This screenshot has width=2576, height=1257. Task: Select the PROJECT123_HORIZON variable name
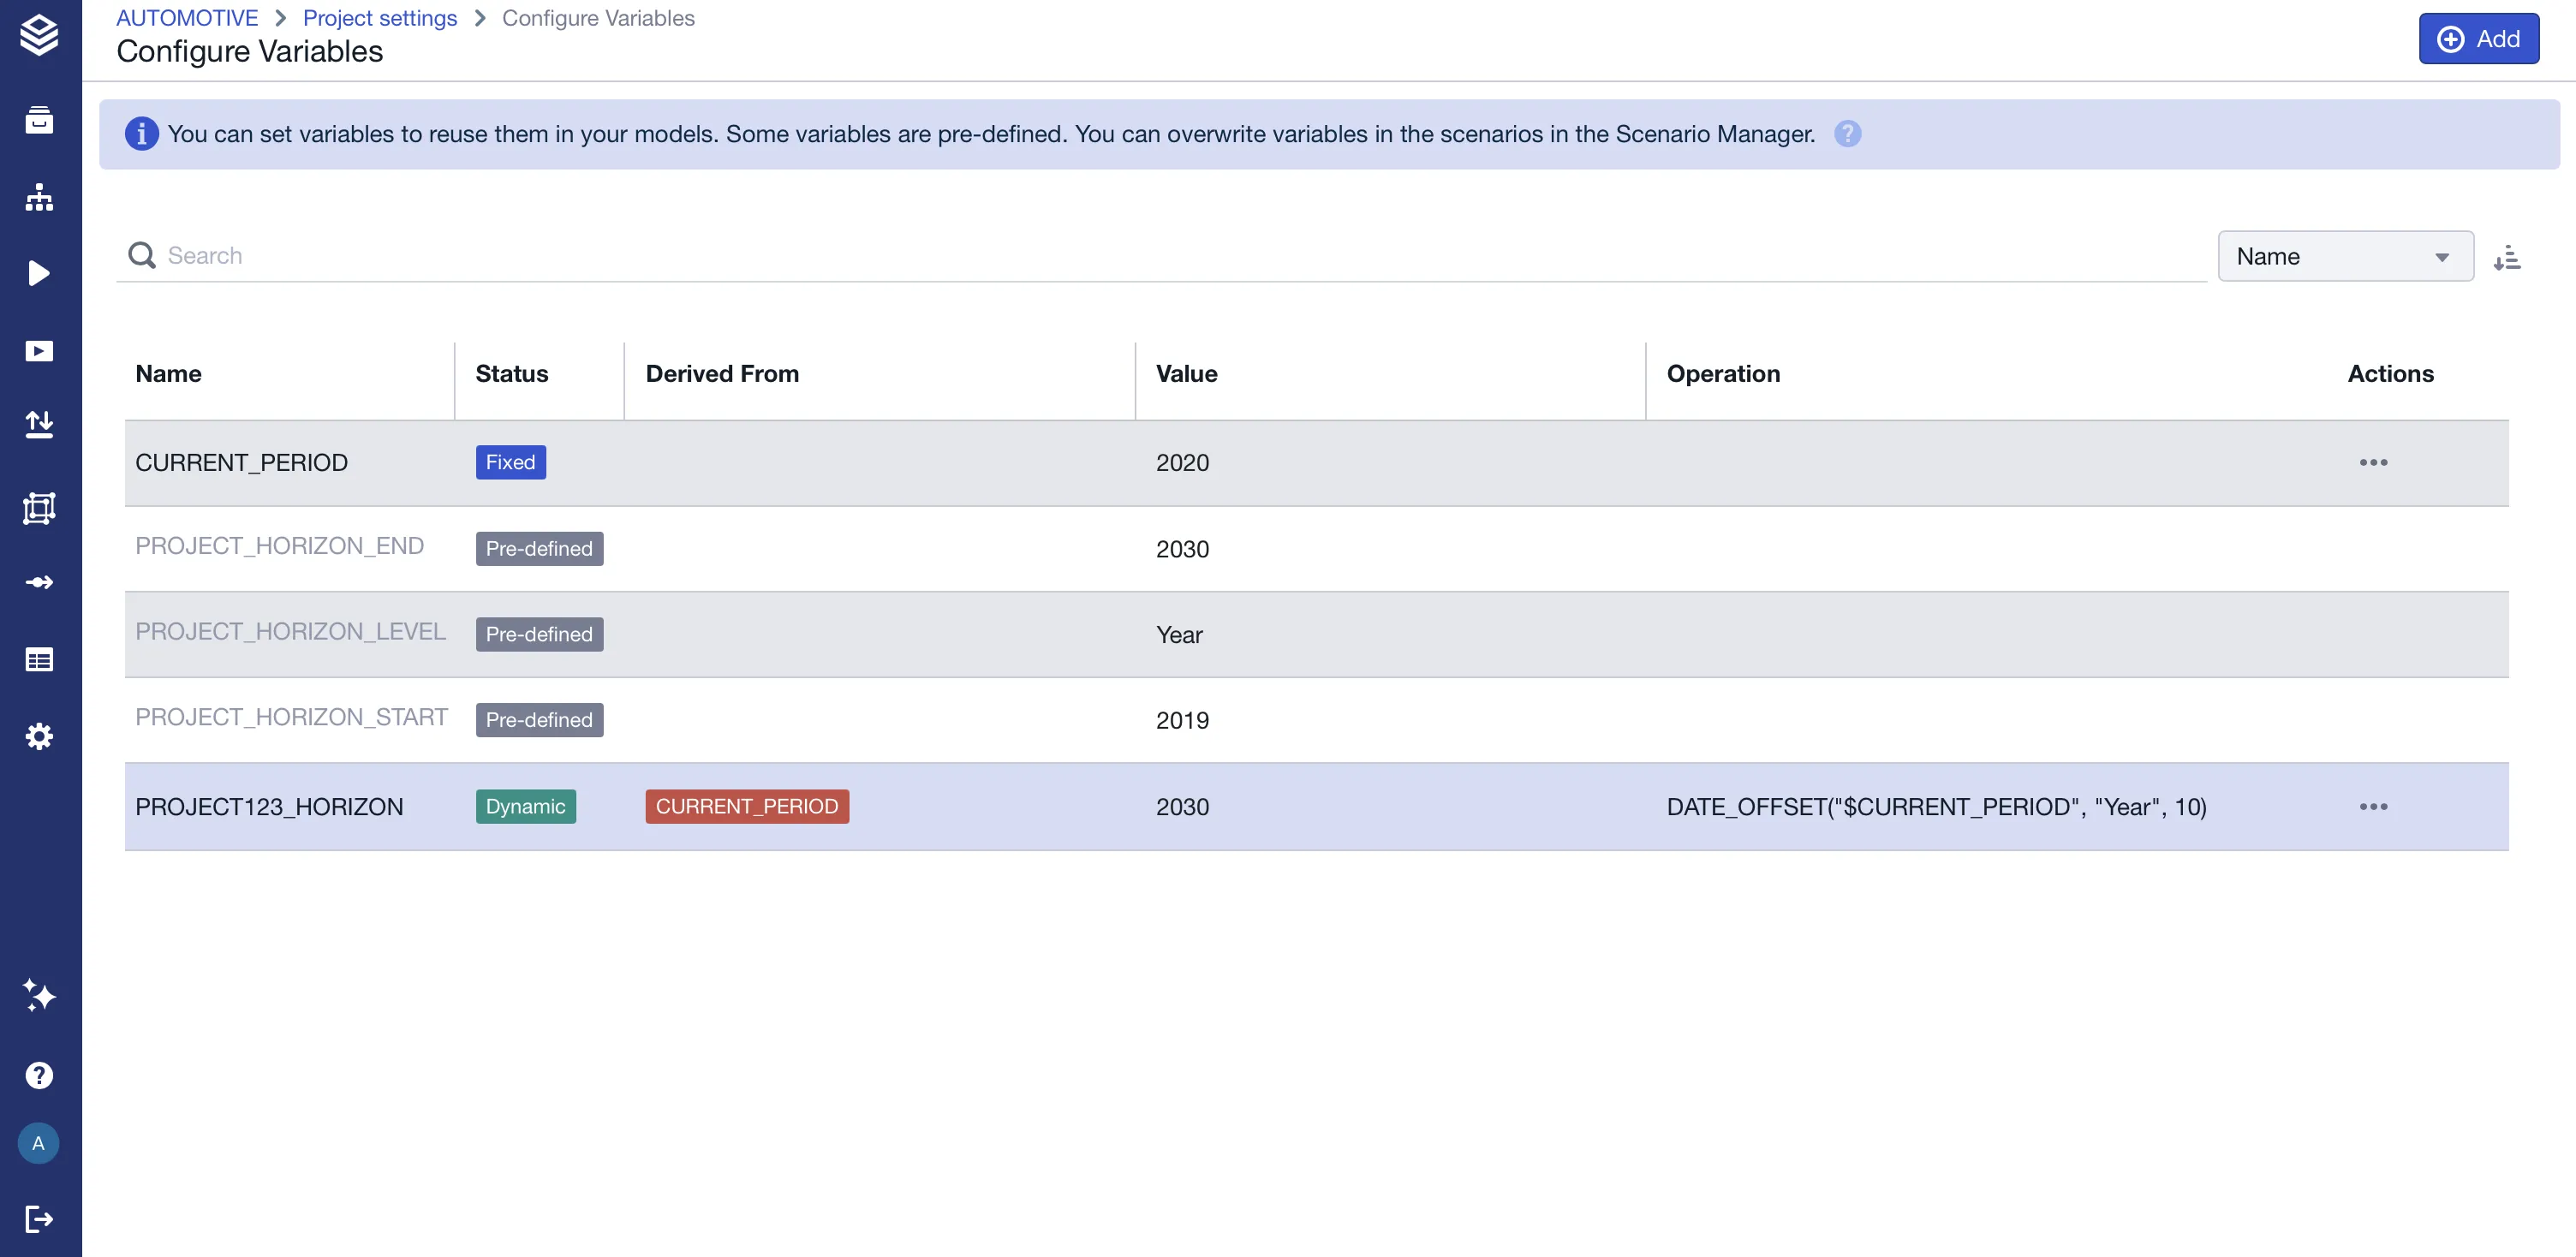tap(269, 806)
